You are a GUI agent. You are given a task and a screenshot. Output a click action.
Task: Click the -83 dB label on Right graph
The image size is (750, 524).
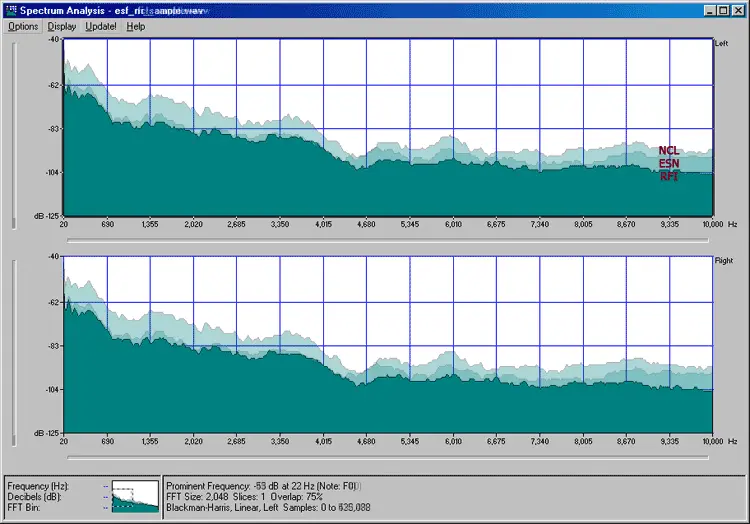(54, 346)
